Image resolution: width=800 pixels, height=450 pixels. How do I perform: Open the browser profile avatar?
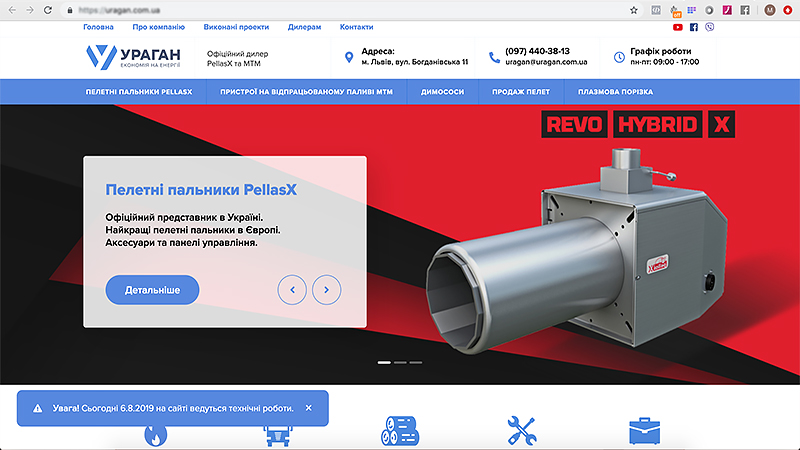(x=770, y=10)
